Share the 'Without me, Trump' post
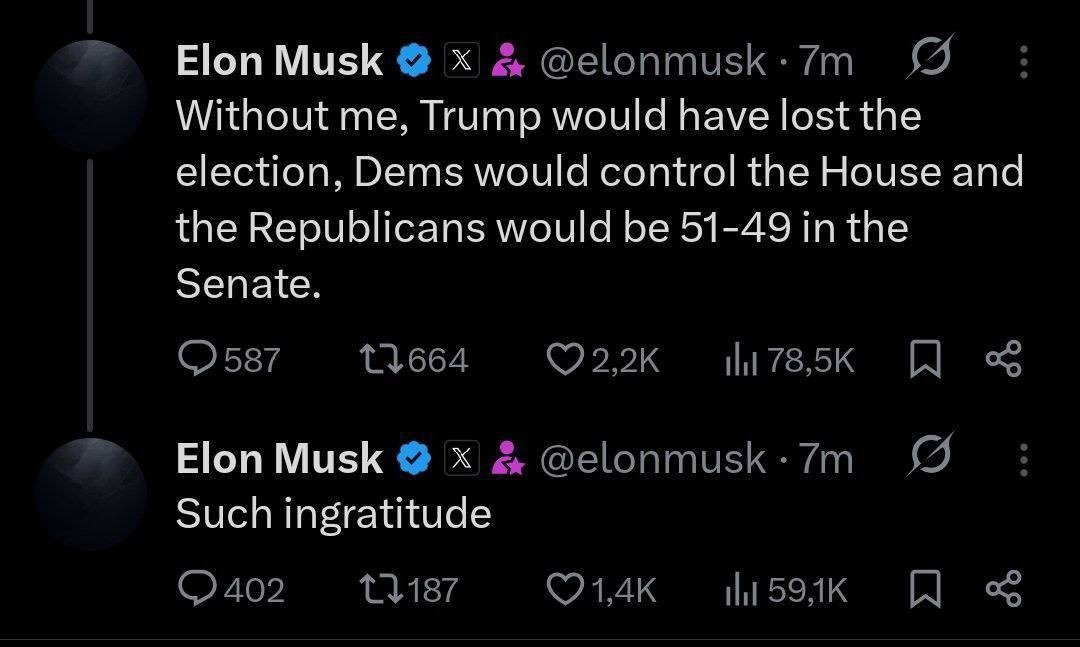This screenshot has height=647, width=1080. pyautogui.click(x=1003, y=359)
